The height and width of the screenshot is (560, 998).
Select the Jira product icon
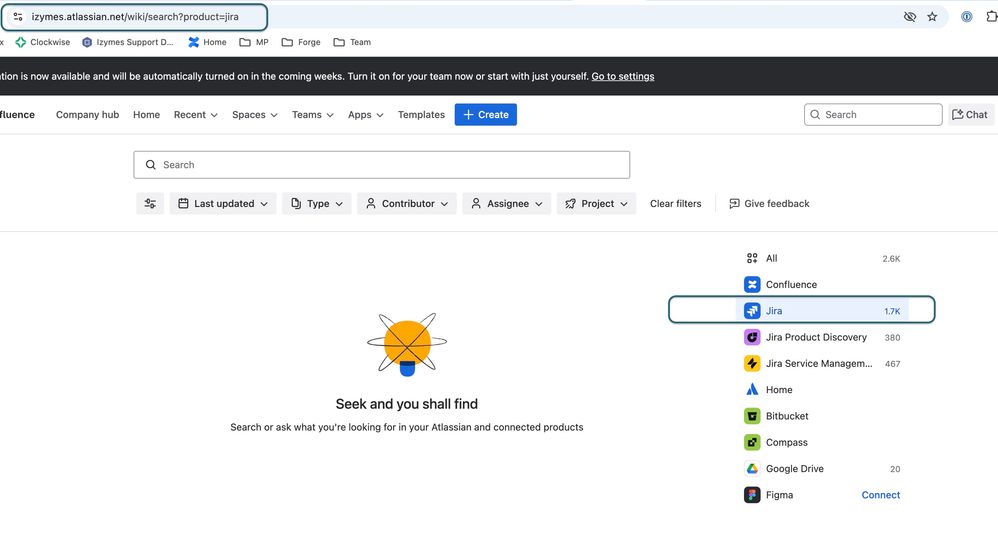[752, 311]
